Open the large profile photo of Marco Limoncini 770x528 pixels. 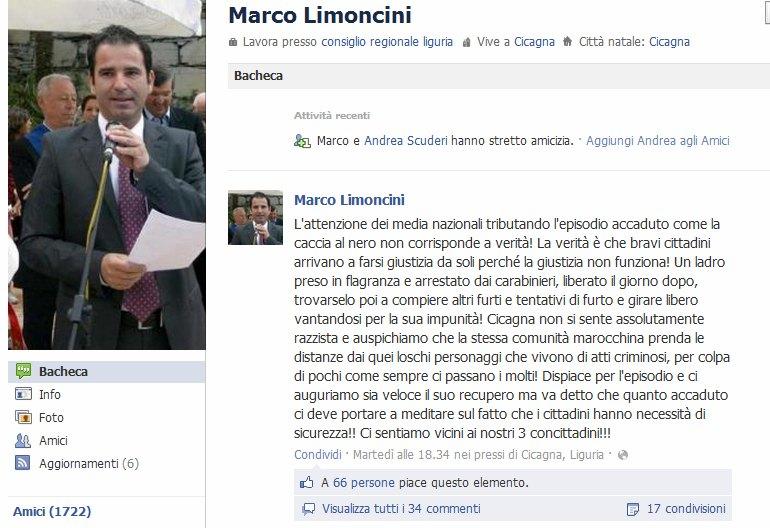[107, 175]
